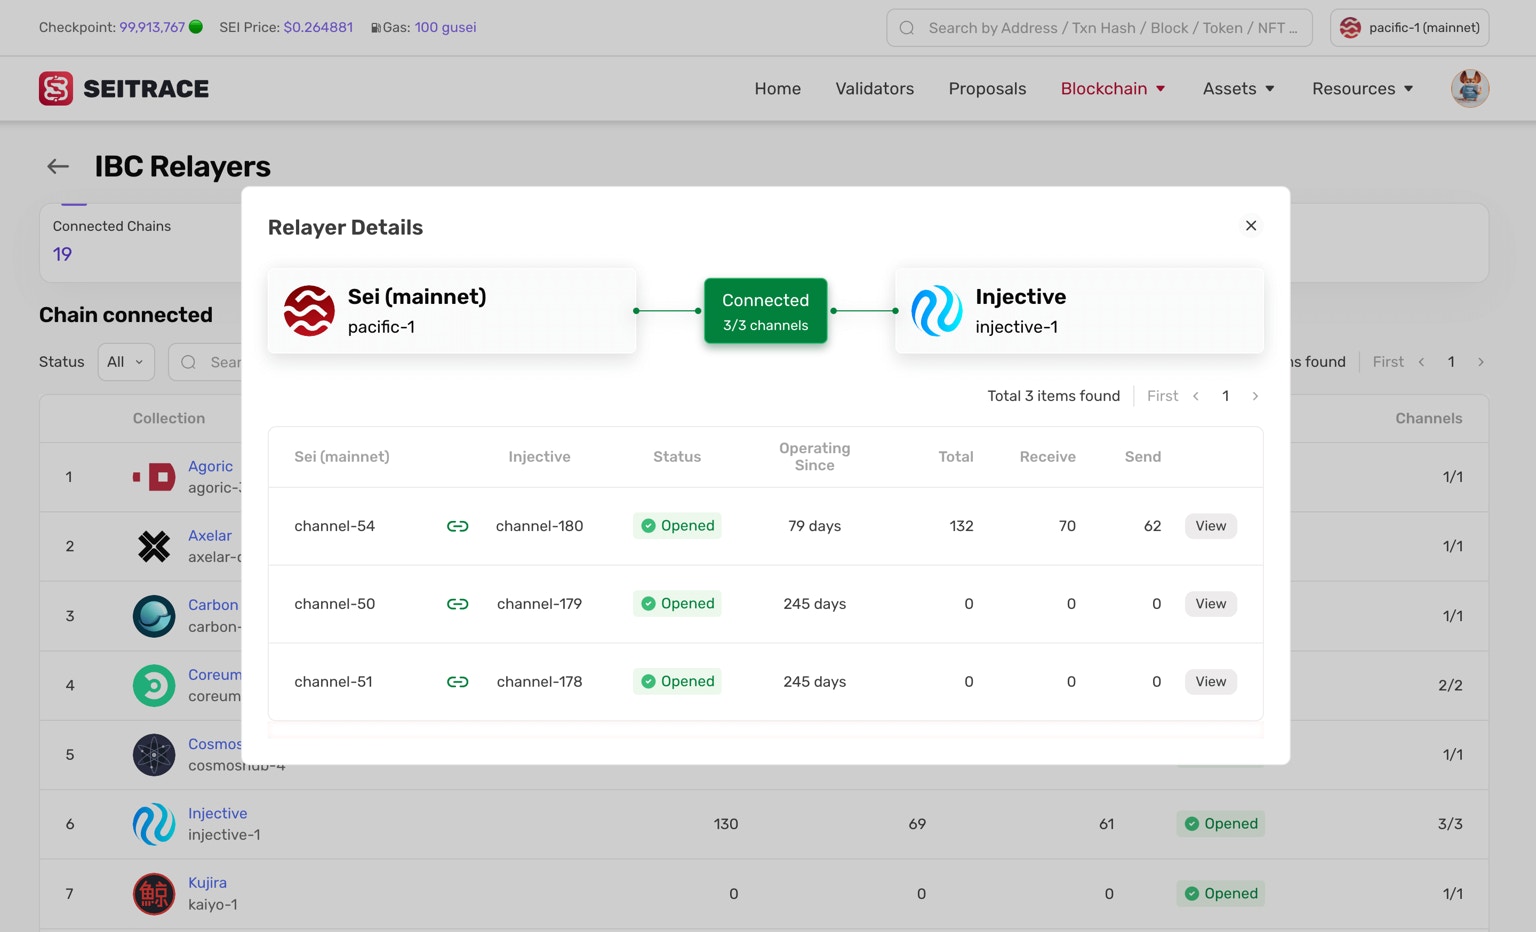The image size is (1536, 932).
Task: View details for channel-50
Action: pyautogui.click(x=1210, y=604)
